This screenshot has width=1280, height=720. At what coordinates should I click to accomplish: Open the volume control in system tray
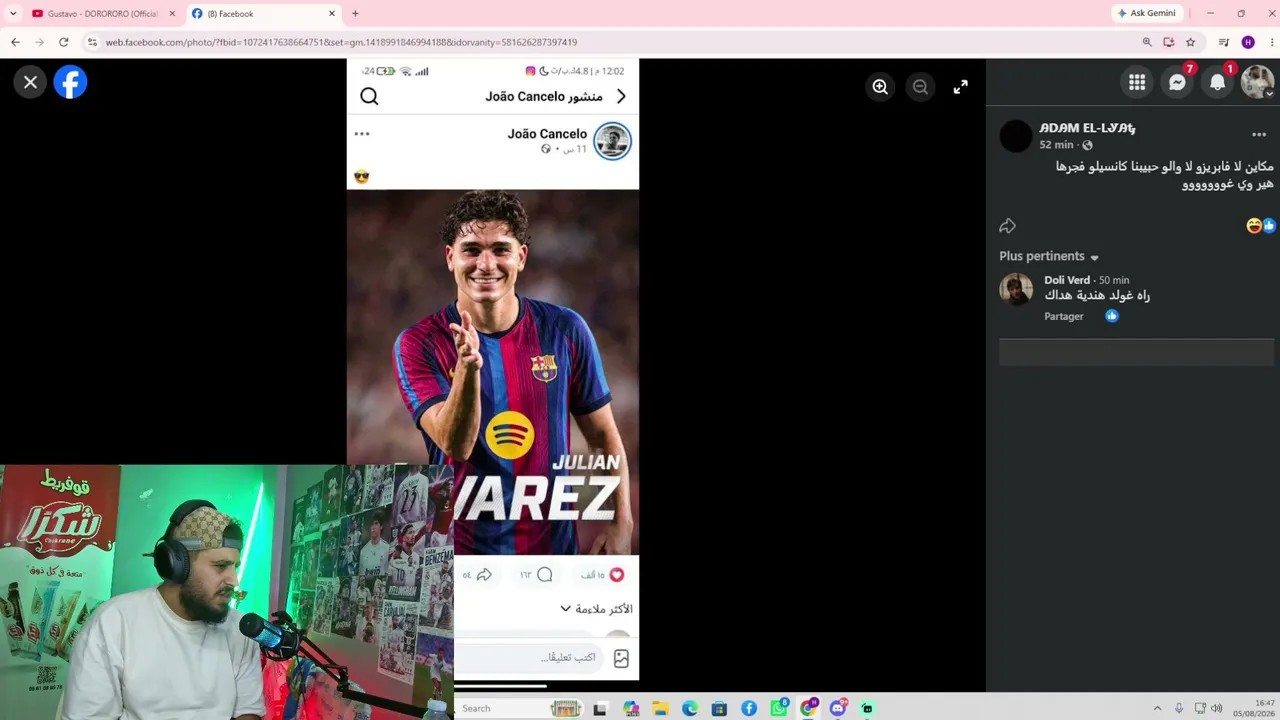(1217, 708)
